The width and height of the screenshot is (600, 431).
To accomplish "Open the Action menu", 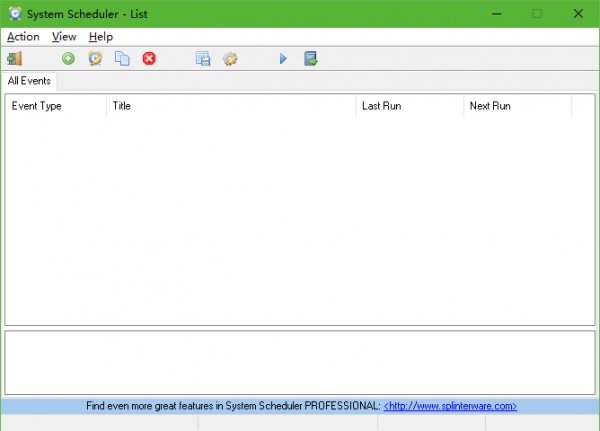I will [x=23, y=37].
